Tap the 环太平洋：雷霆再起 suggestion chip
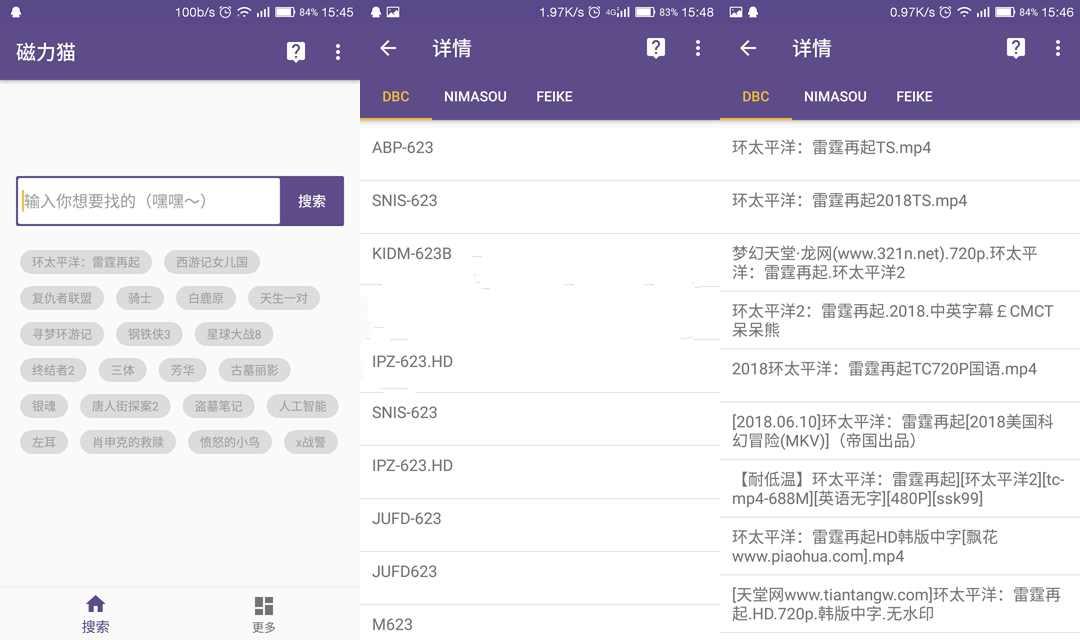This screenshot has width=1080, height=640. tap(85, 262)
